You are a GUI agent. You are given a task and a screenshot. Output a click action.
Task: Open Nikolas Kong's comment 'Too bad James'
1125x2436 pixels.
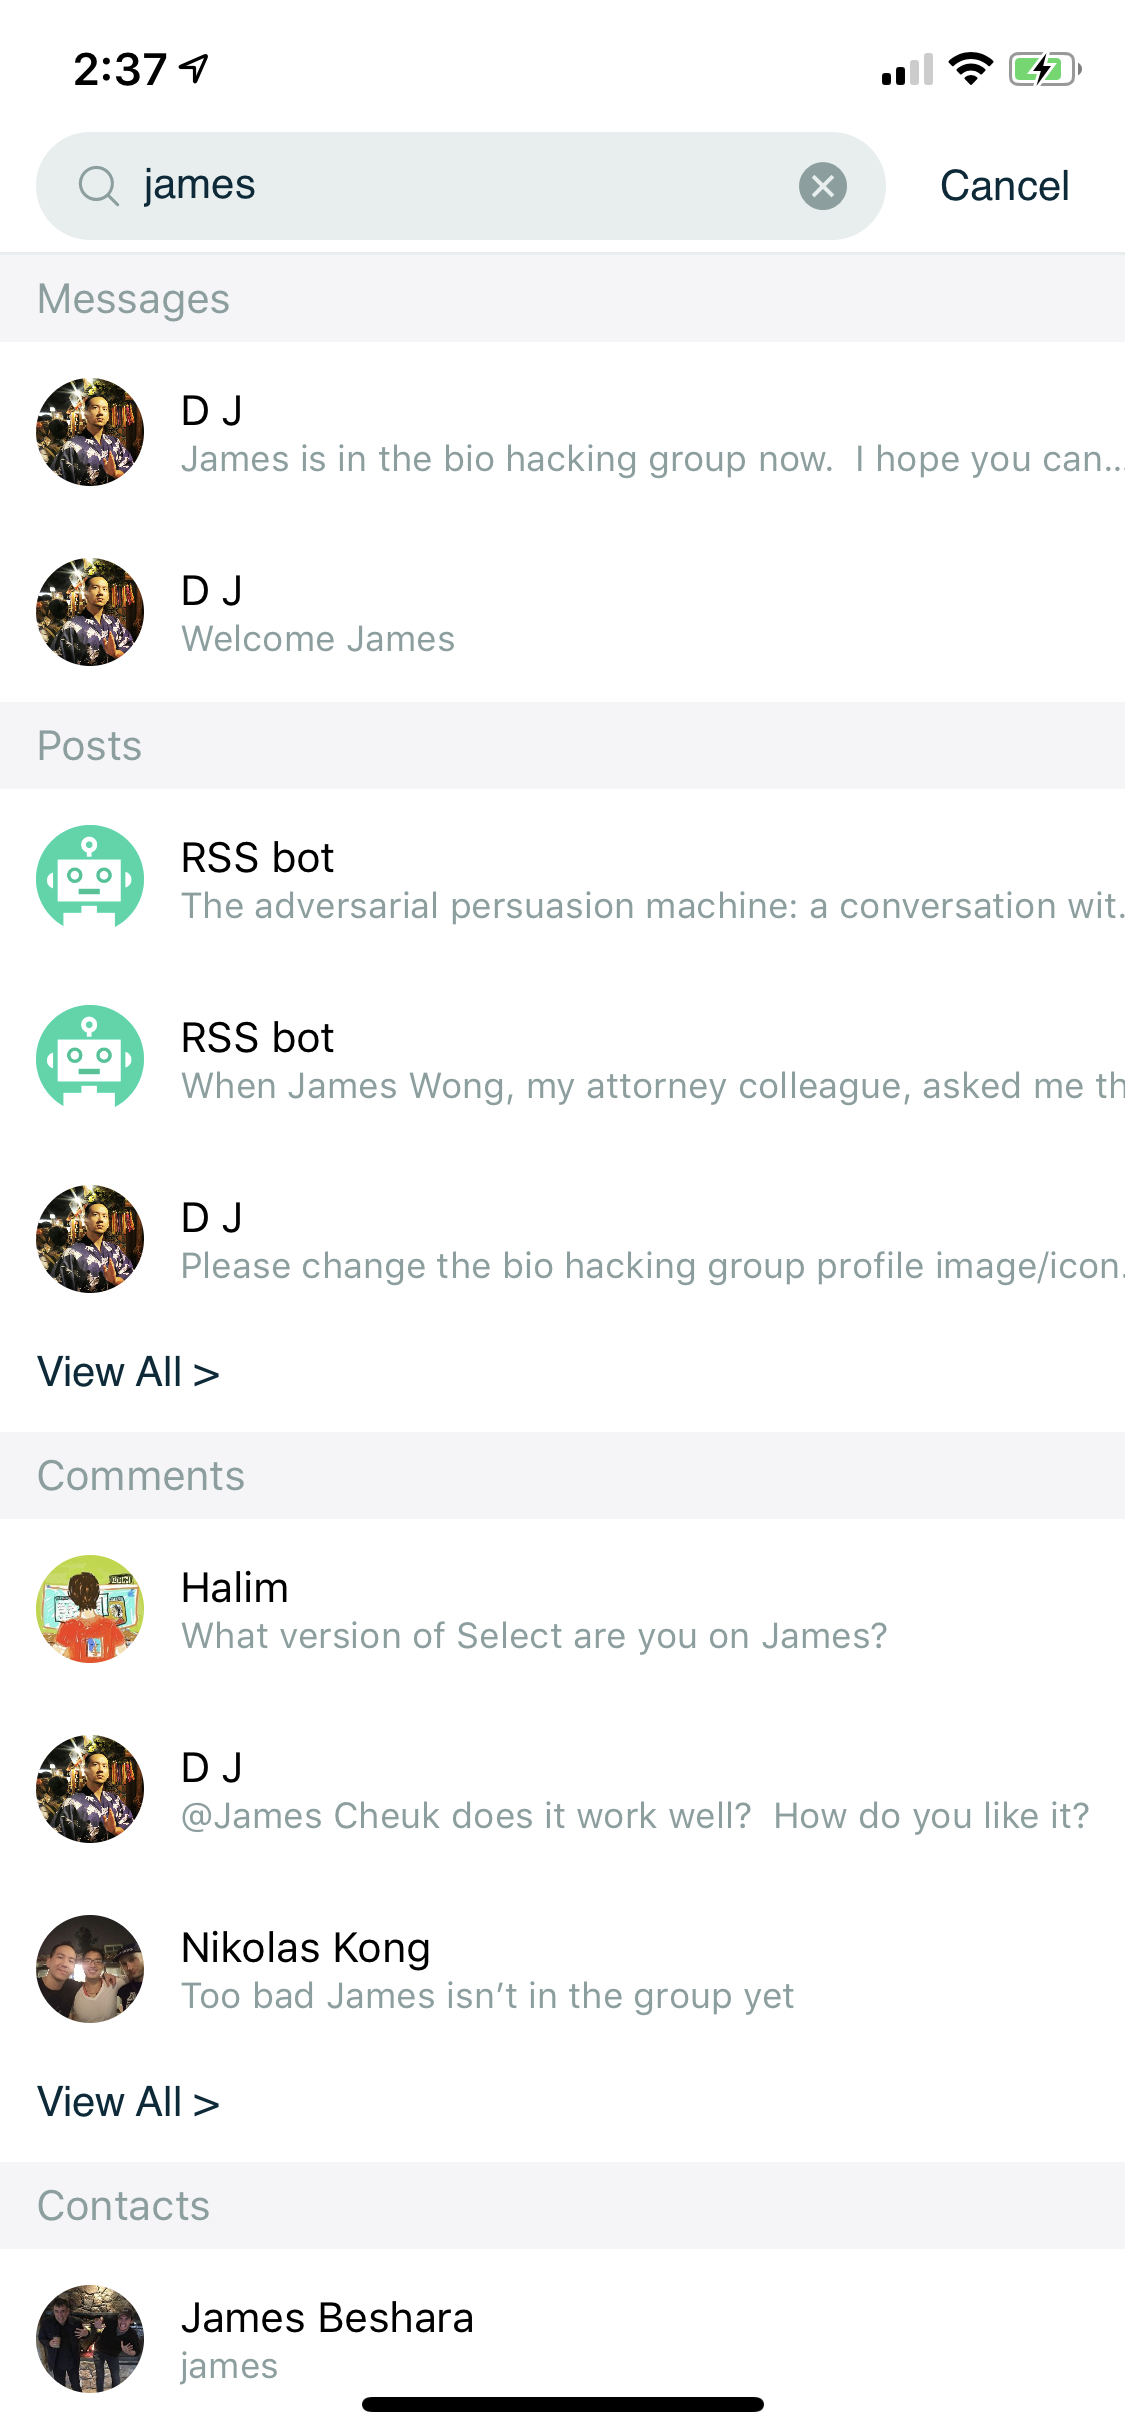click(640, 1972)
